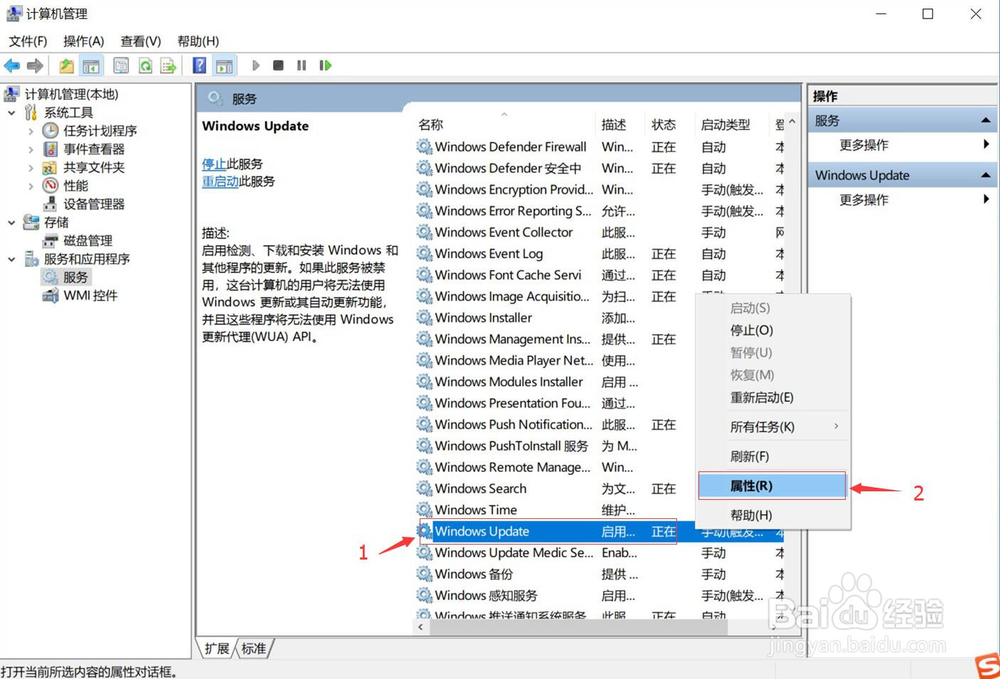The image size is (1000, 679).
Task: Select Windows Defender Firewall service row
Action: [599, 147]
